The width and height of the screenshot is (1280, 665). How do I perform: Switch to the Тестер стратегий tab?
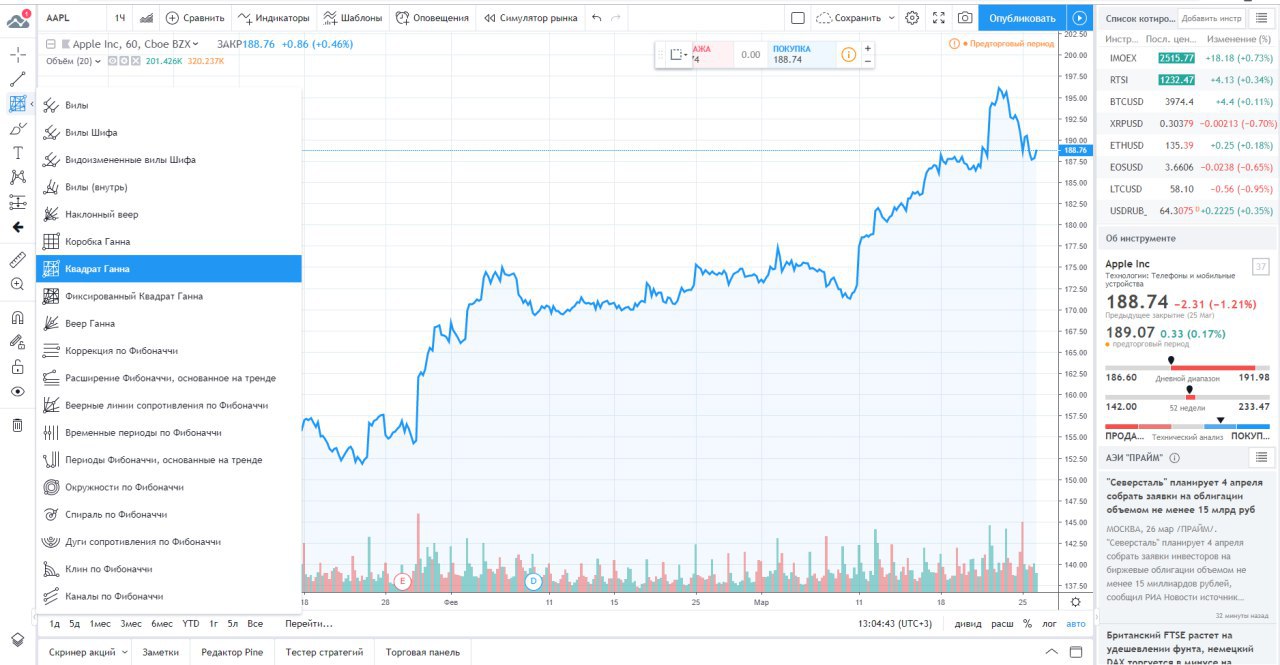click(324, 652)
